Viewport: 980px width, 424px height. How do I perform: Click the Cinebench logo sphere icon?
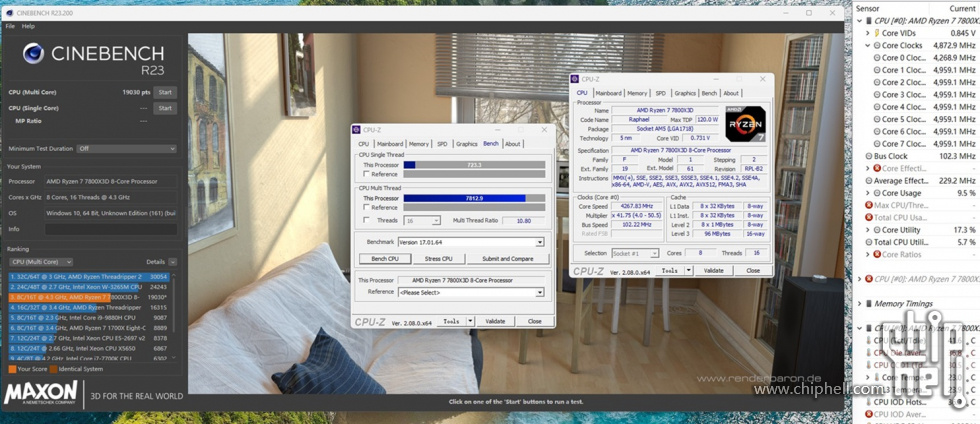pos(33,54)
